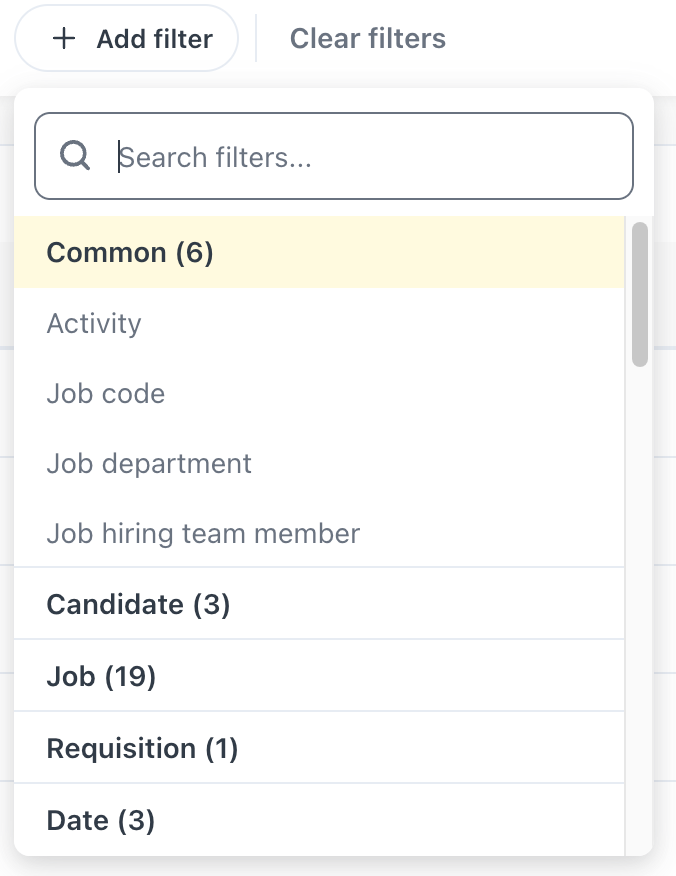Click the Clear filters link

pos(367,38)
